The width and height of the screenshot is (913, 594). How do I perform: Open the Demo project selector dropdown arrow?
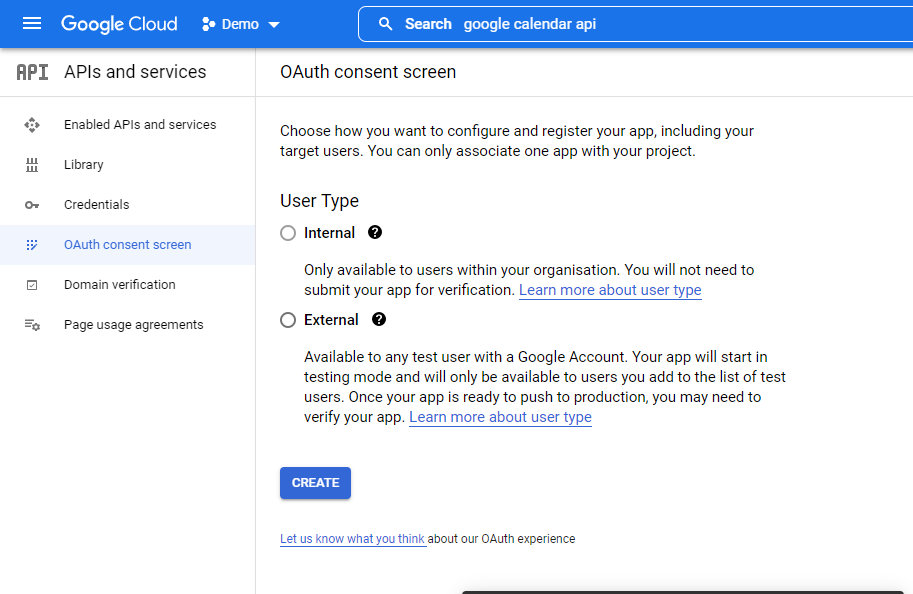274,24
